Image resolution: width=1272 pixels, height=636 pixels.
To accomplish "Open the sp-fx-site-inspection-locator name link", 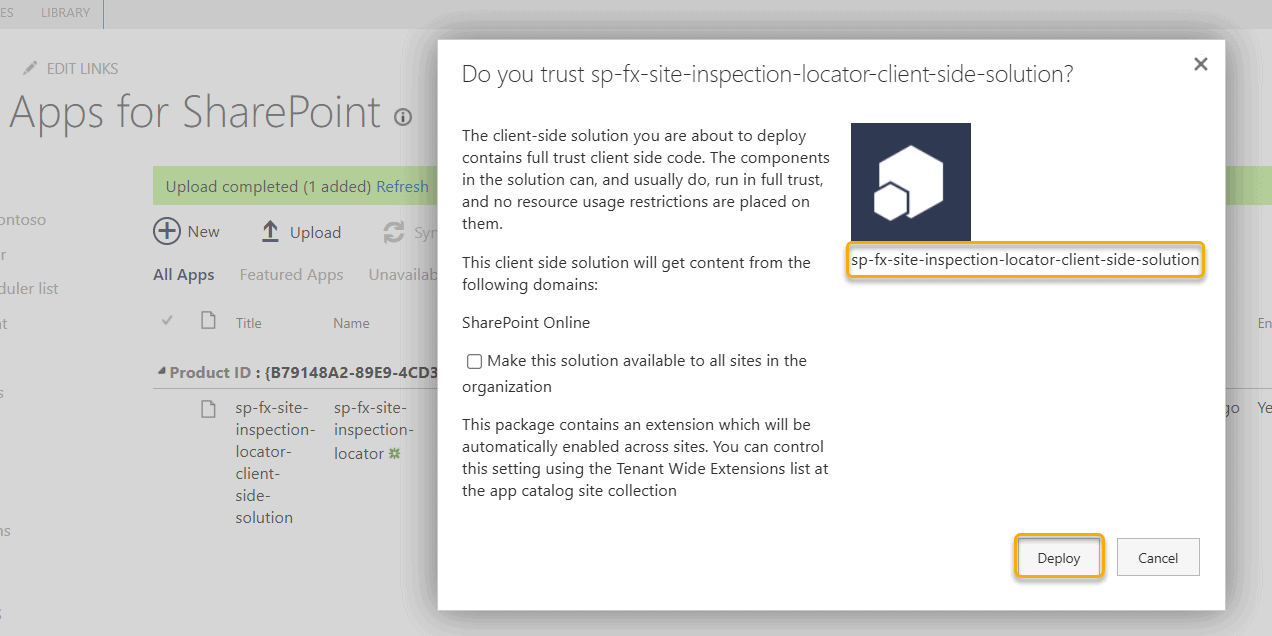I will click(x=373, y=430).
